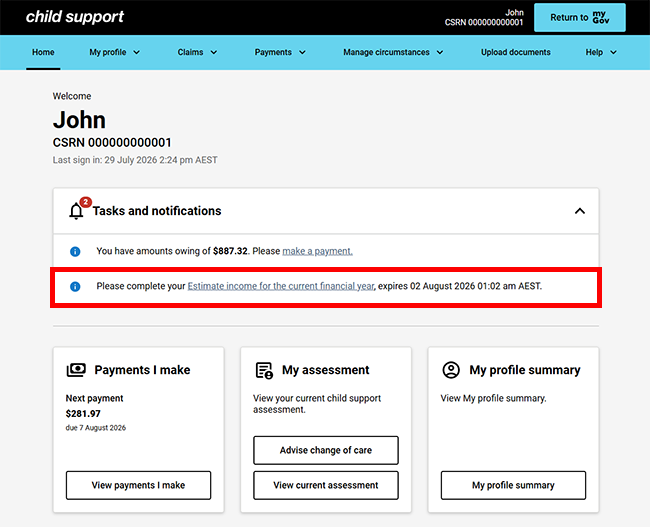Image resolution: width=650 pixels, height=527 pixels.
Task: Click the CSRN number under John heading
Action: coord(112,143)
